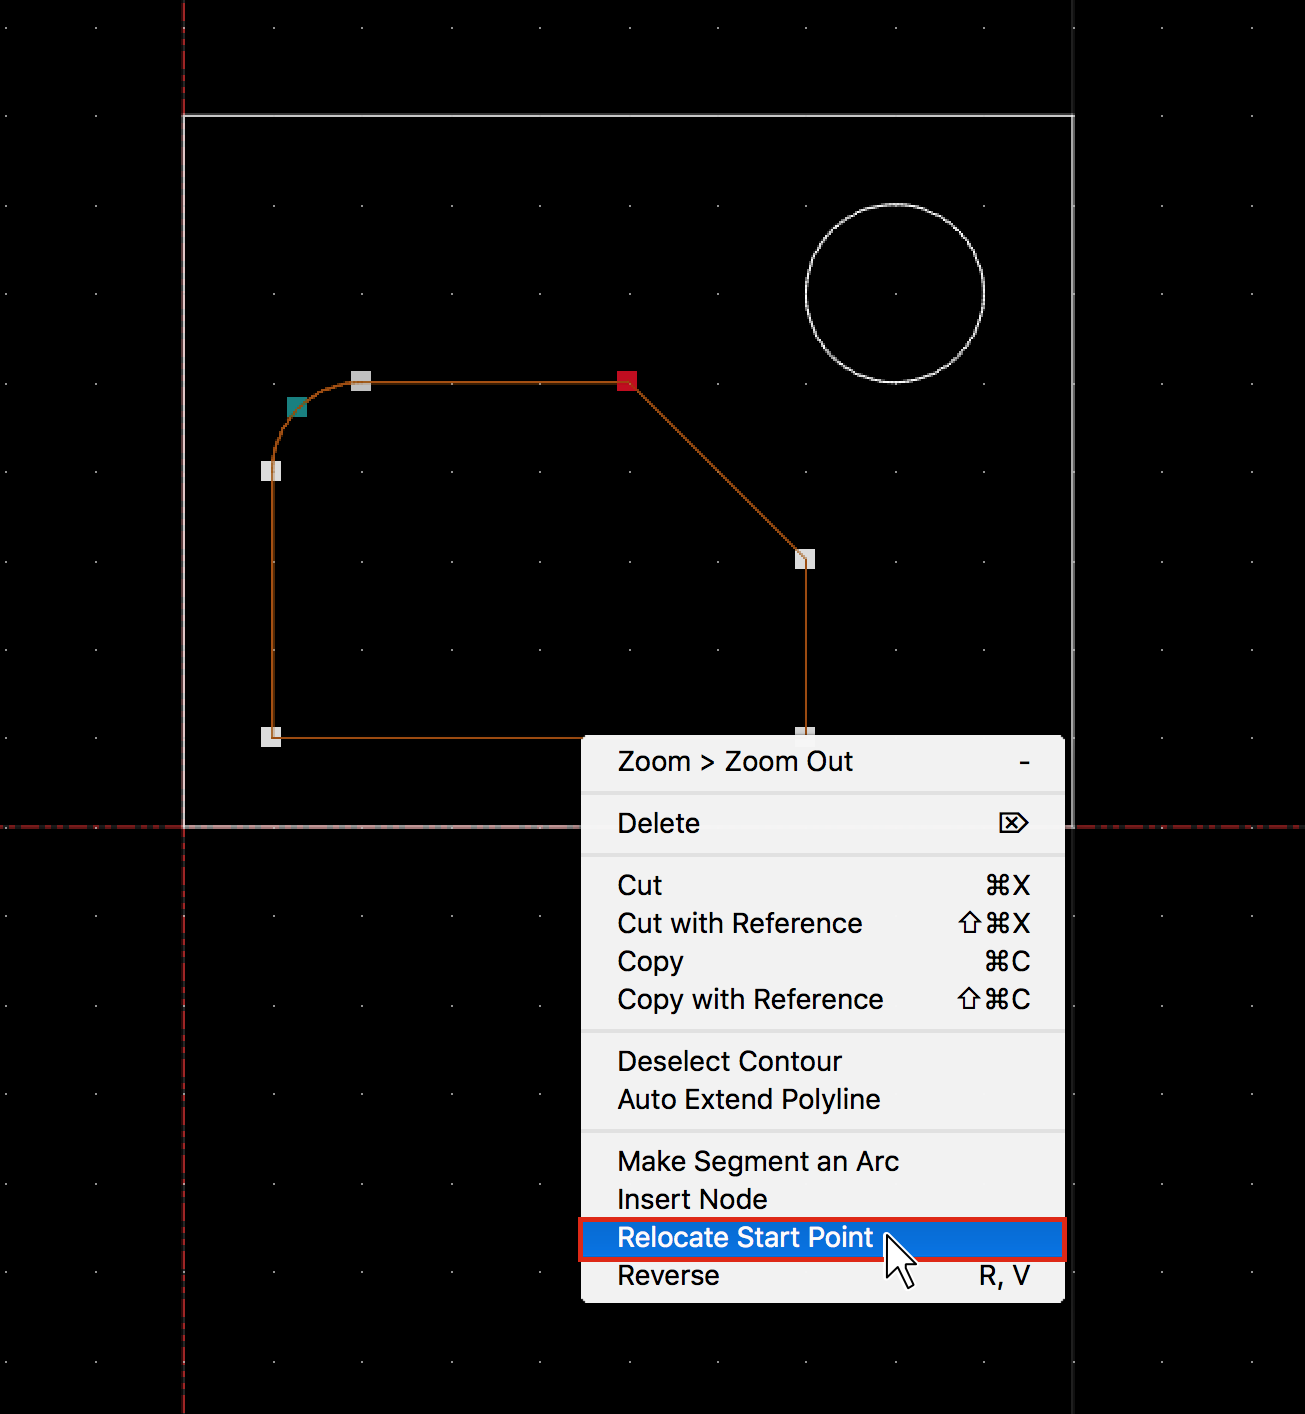1305x1414 pixels.
Task: Click the node where the arc meets left vertical edge
Action: tap(271, 471)
